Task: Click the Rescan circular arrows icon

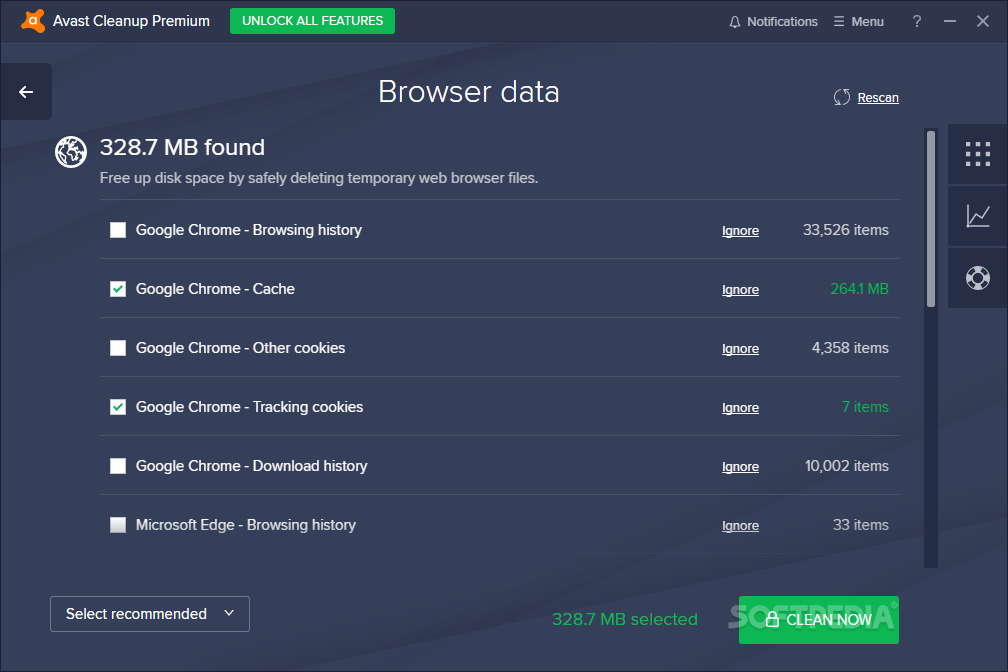Action: click(842, 97)
